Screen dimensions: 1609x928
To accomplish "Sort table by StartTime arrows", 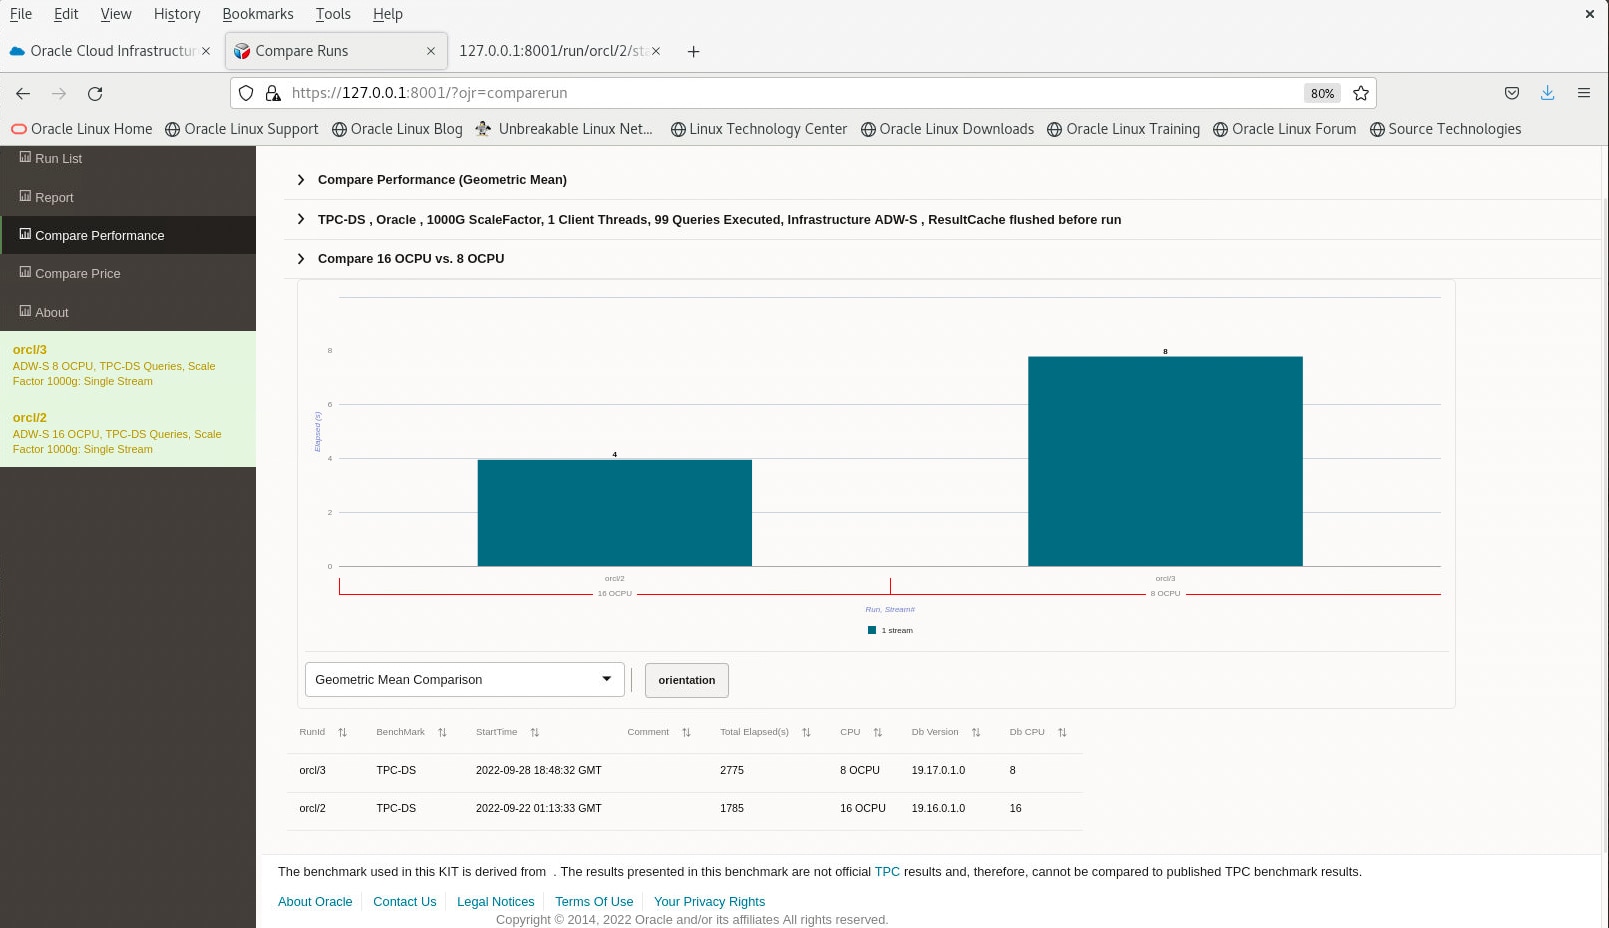I will pos(534,733).
